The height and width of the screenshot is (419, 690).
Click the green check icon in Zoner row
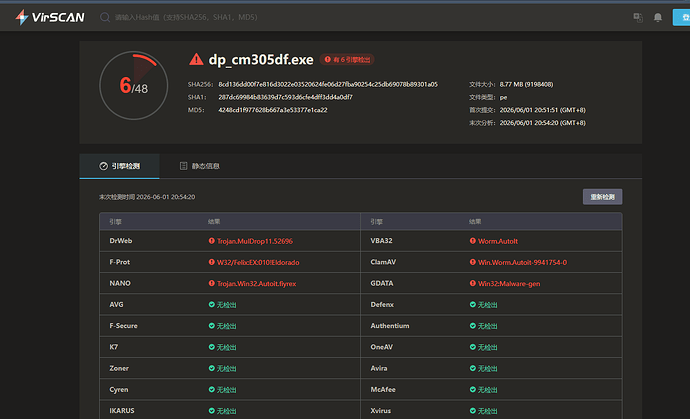pyautogui.click(x=212, y=368)
